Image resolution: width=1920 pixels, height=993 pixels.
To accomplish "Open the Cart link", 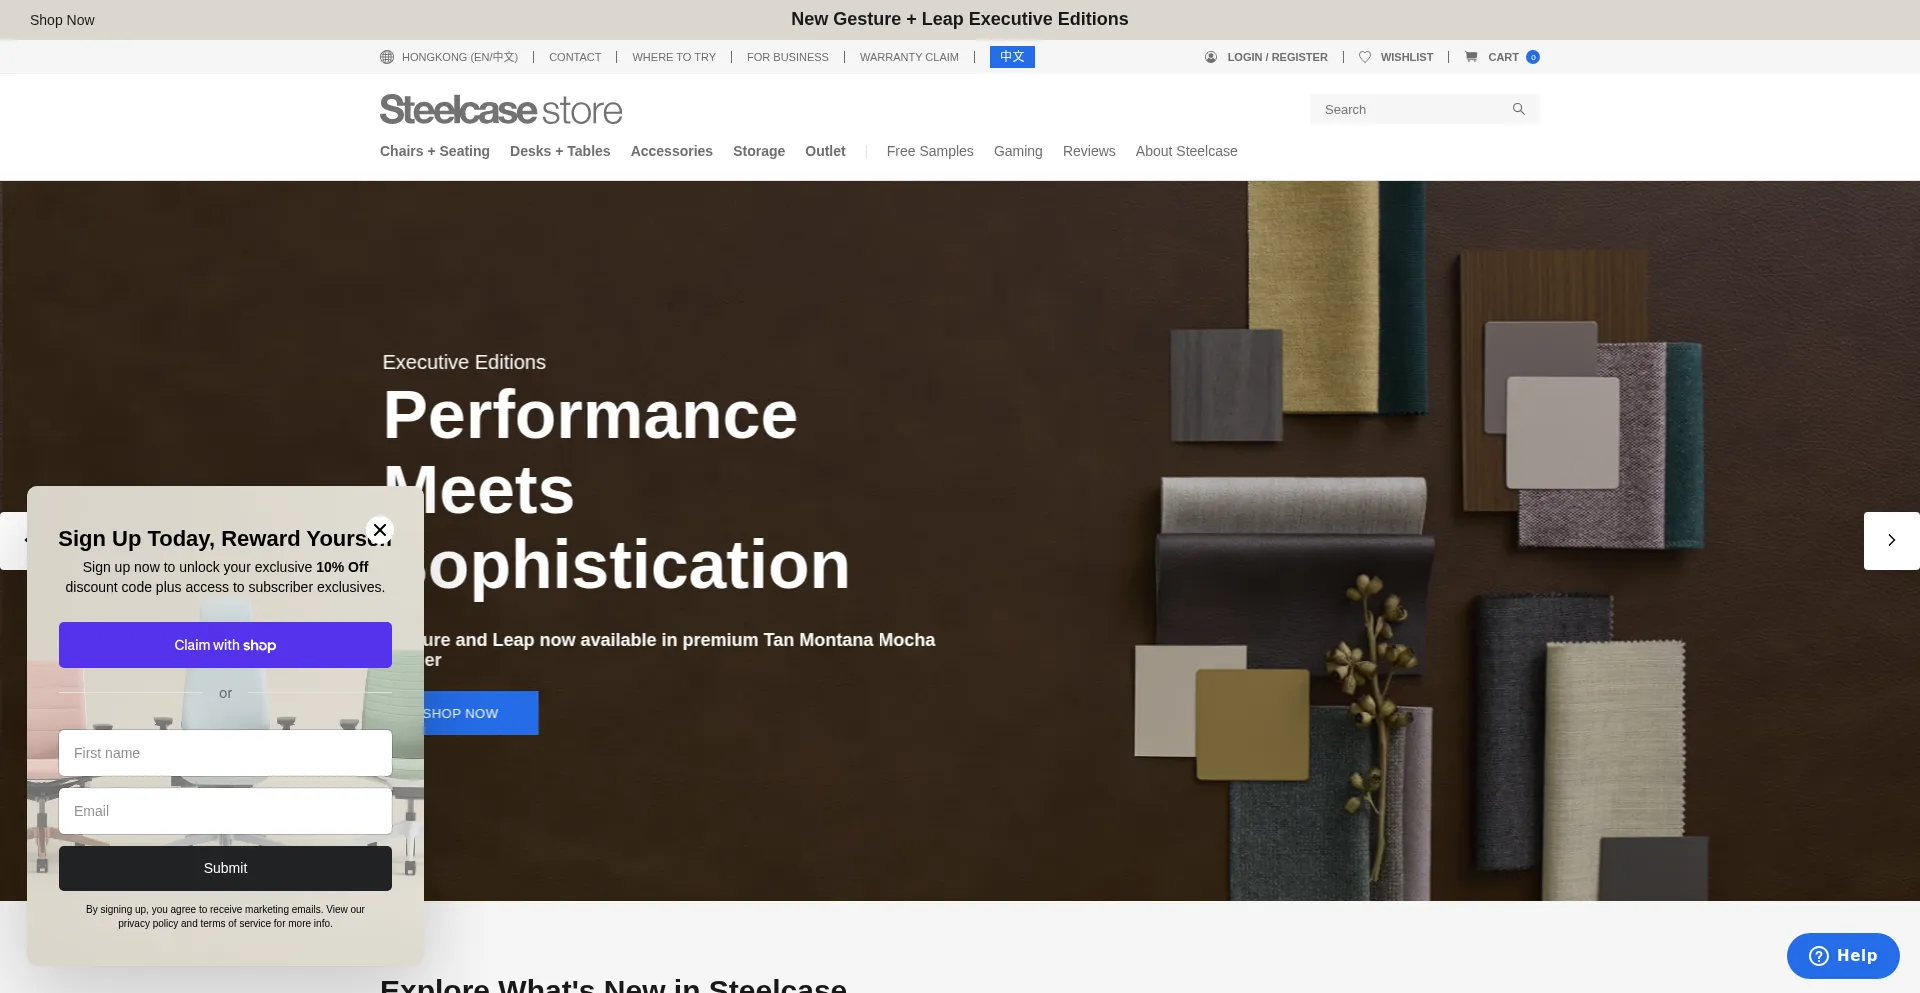I will (x=1503, y=57).
